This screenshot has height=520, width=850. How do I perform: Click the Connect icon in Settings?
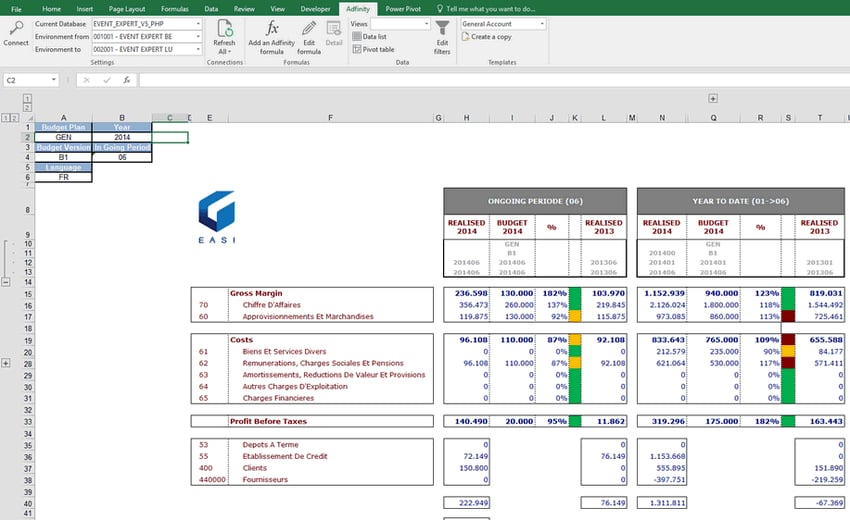coord(16,29)
